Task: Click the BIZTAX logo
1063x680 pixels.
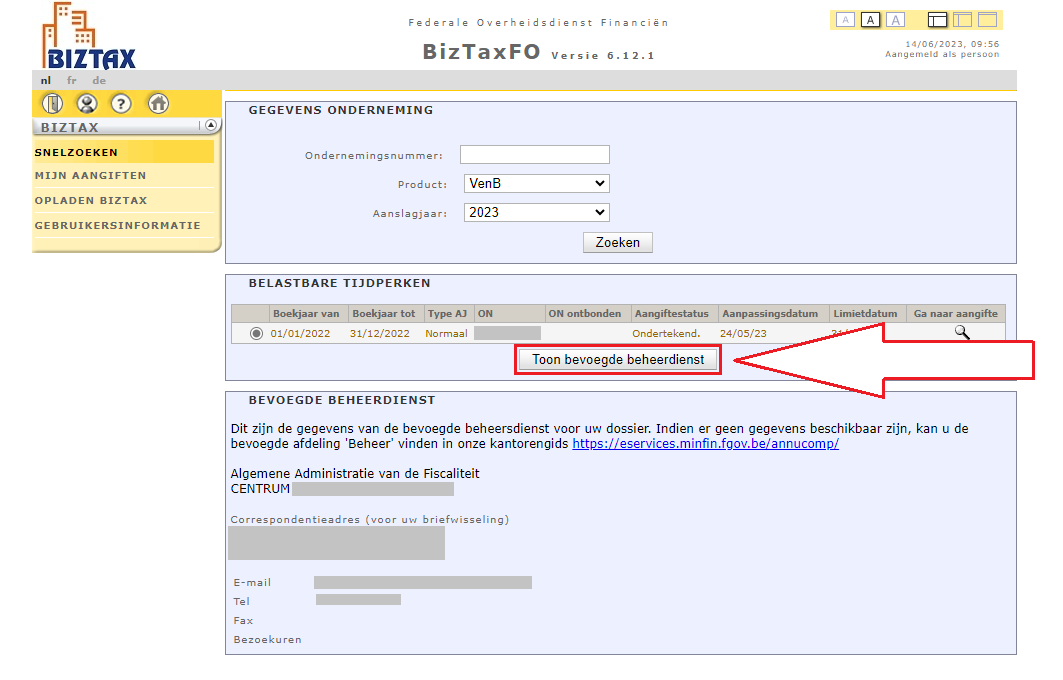Action: coord(89,37)
